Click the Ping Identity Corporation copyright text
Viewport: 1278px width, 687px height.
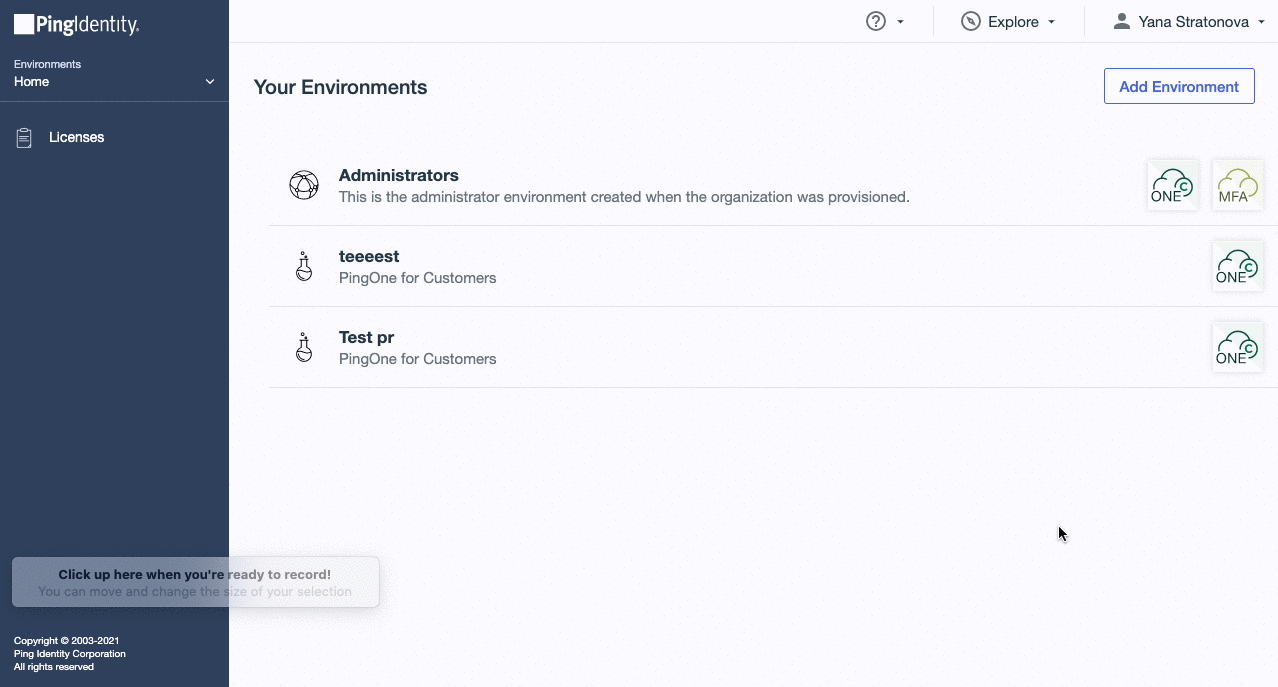click(70, 654)
